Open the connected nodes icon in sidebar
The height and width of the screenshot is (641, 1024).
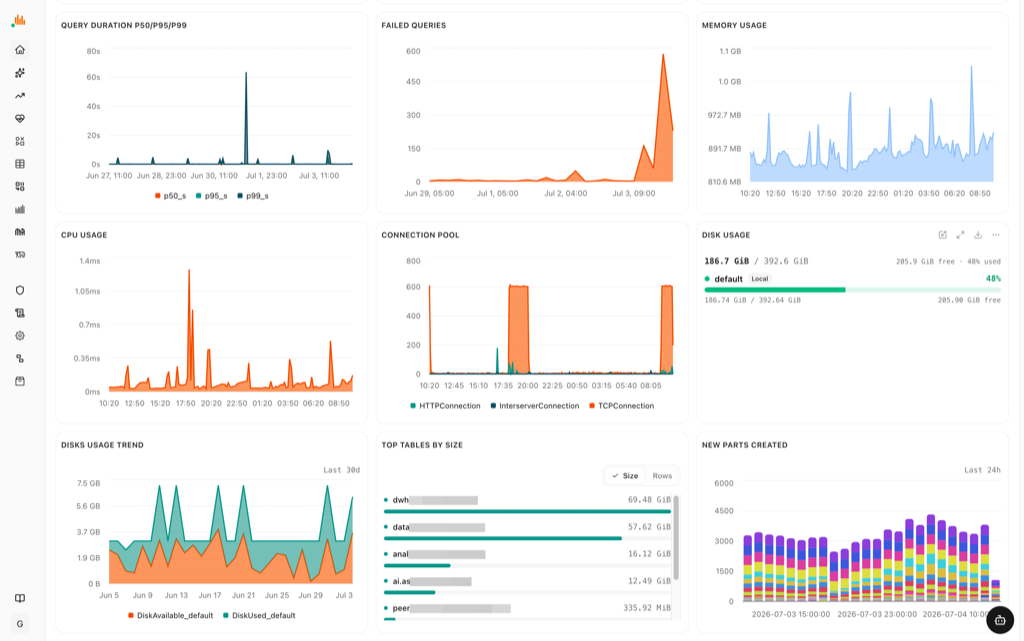[20, 358]
